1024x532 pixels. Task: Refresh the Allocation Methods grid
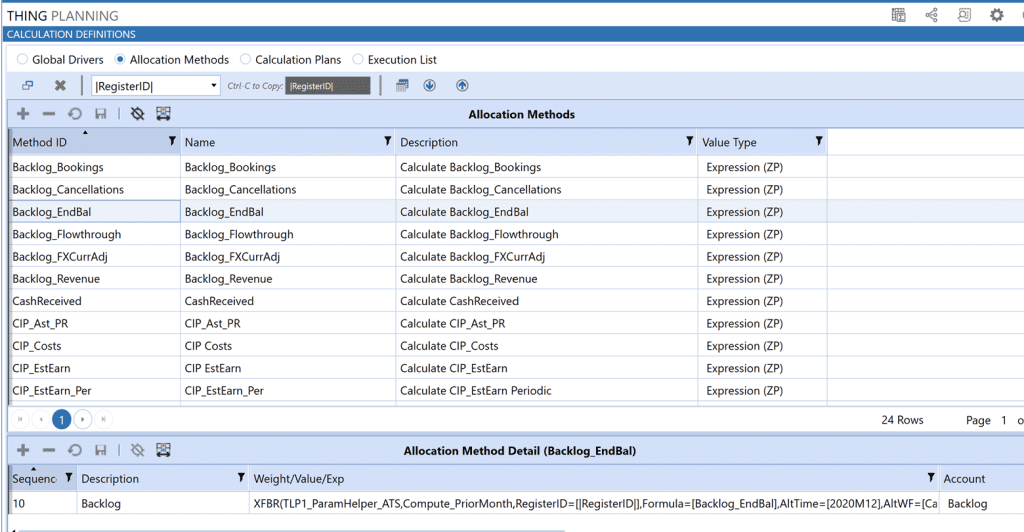[74, 114]
